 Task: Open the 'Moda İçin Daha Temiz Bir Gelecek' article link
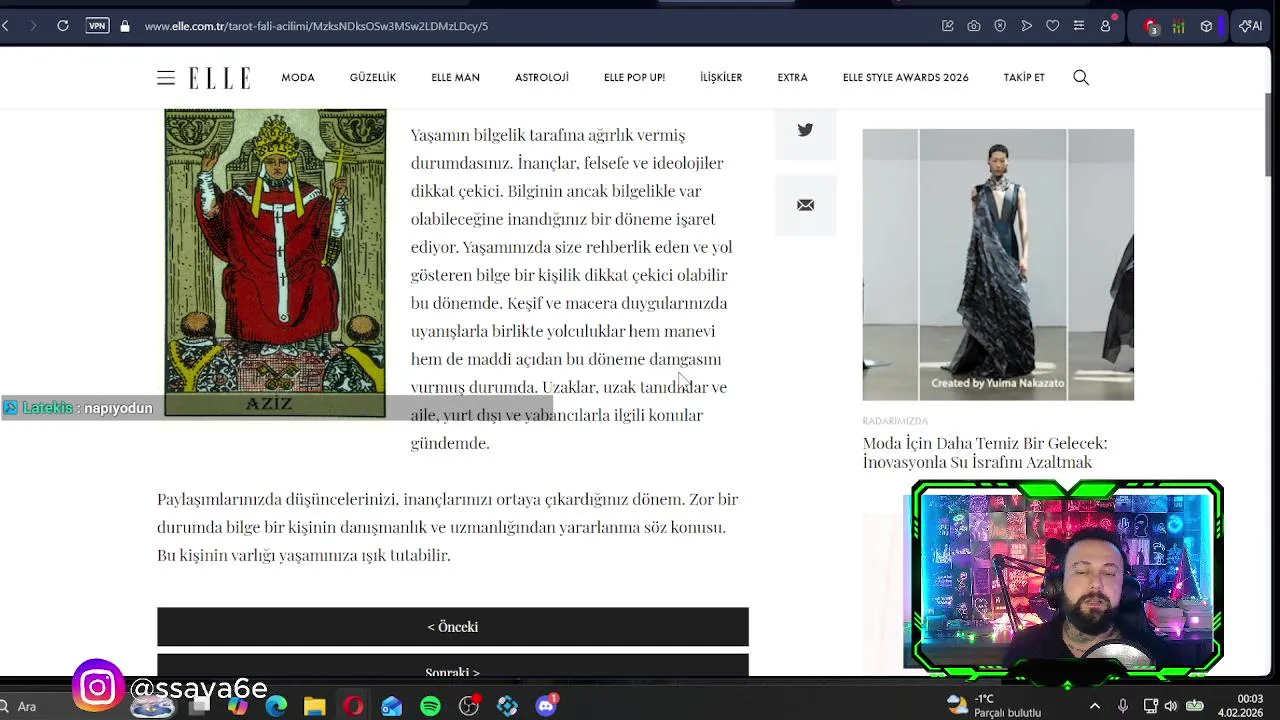coord(985,452)
